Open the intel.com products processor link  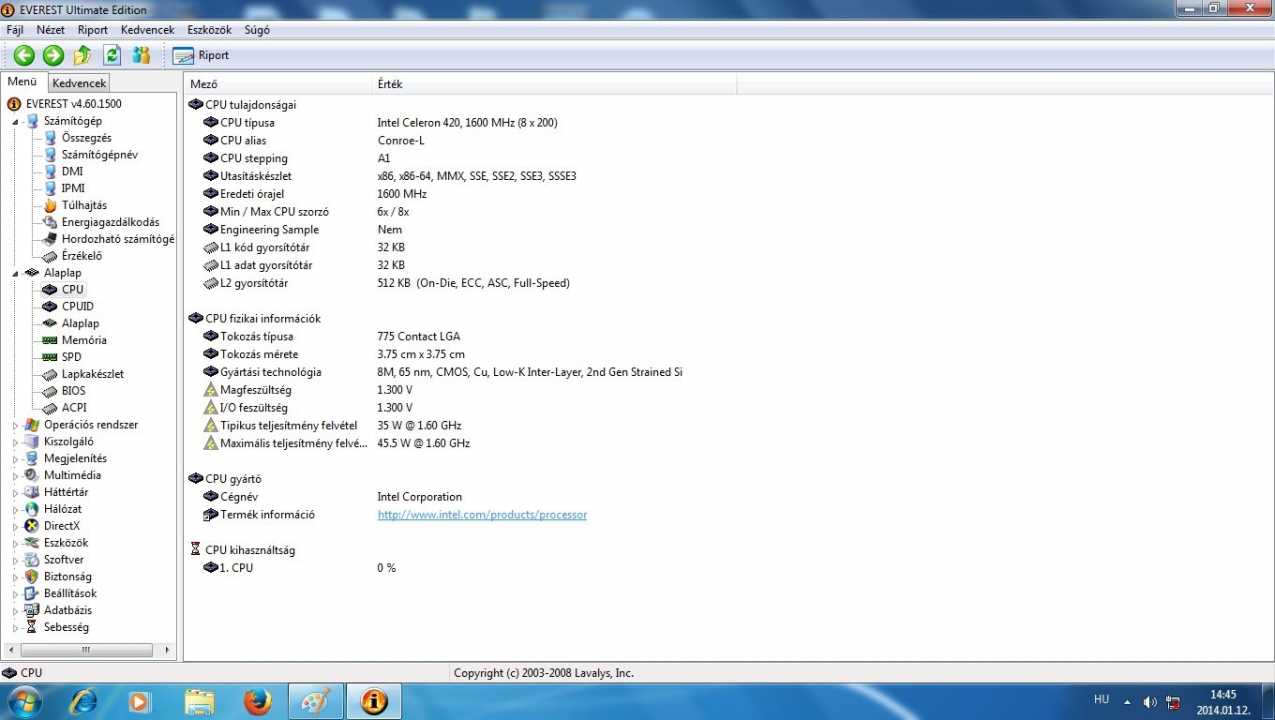pyautogui.click(x=482, y=515)
